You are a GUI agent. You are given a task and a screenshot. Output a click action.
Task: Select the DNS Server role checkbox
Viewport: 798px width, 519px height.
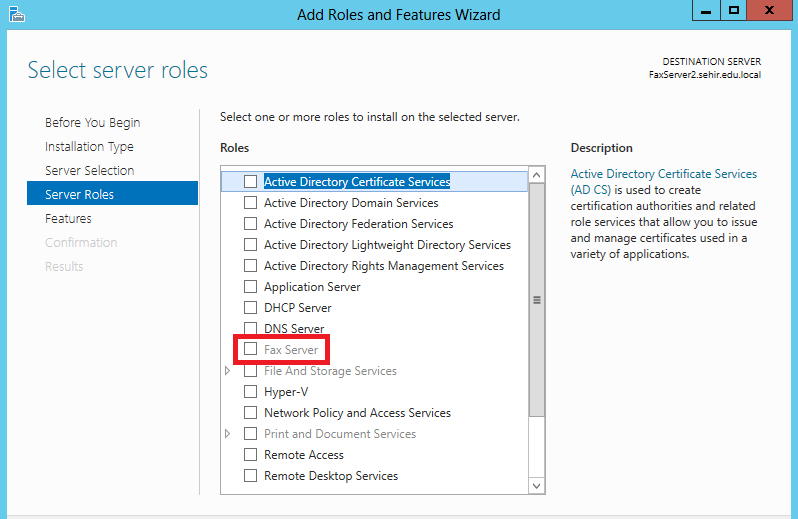[x=250, y=329]
